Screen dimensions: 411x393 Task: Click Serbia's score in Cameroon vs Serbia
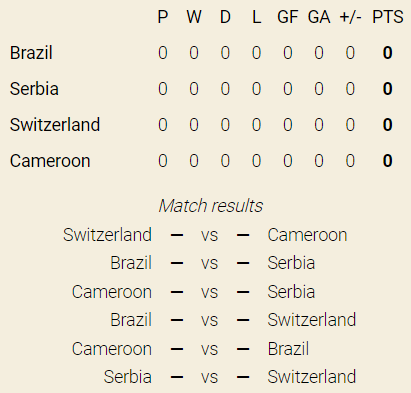coord(243,292)
